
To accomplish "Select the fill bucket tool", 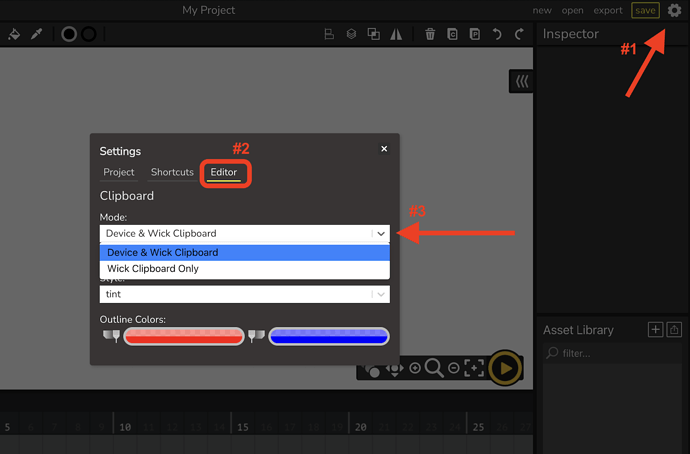I will pyautogui.click(x=14, y=34).
